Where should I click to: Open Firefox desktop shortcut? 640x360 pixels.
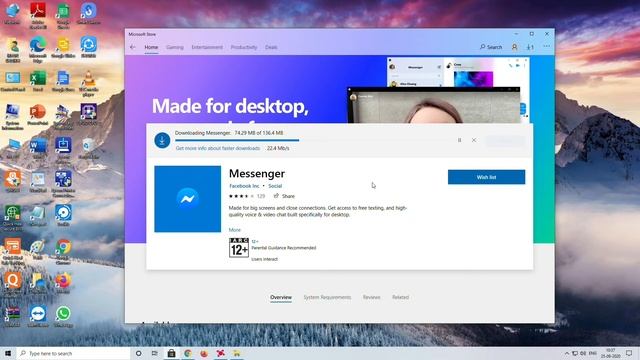tap(63, 283)
